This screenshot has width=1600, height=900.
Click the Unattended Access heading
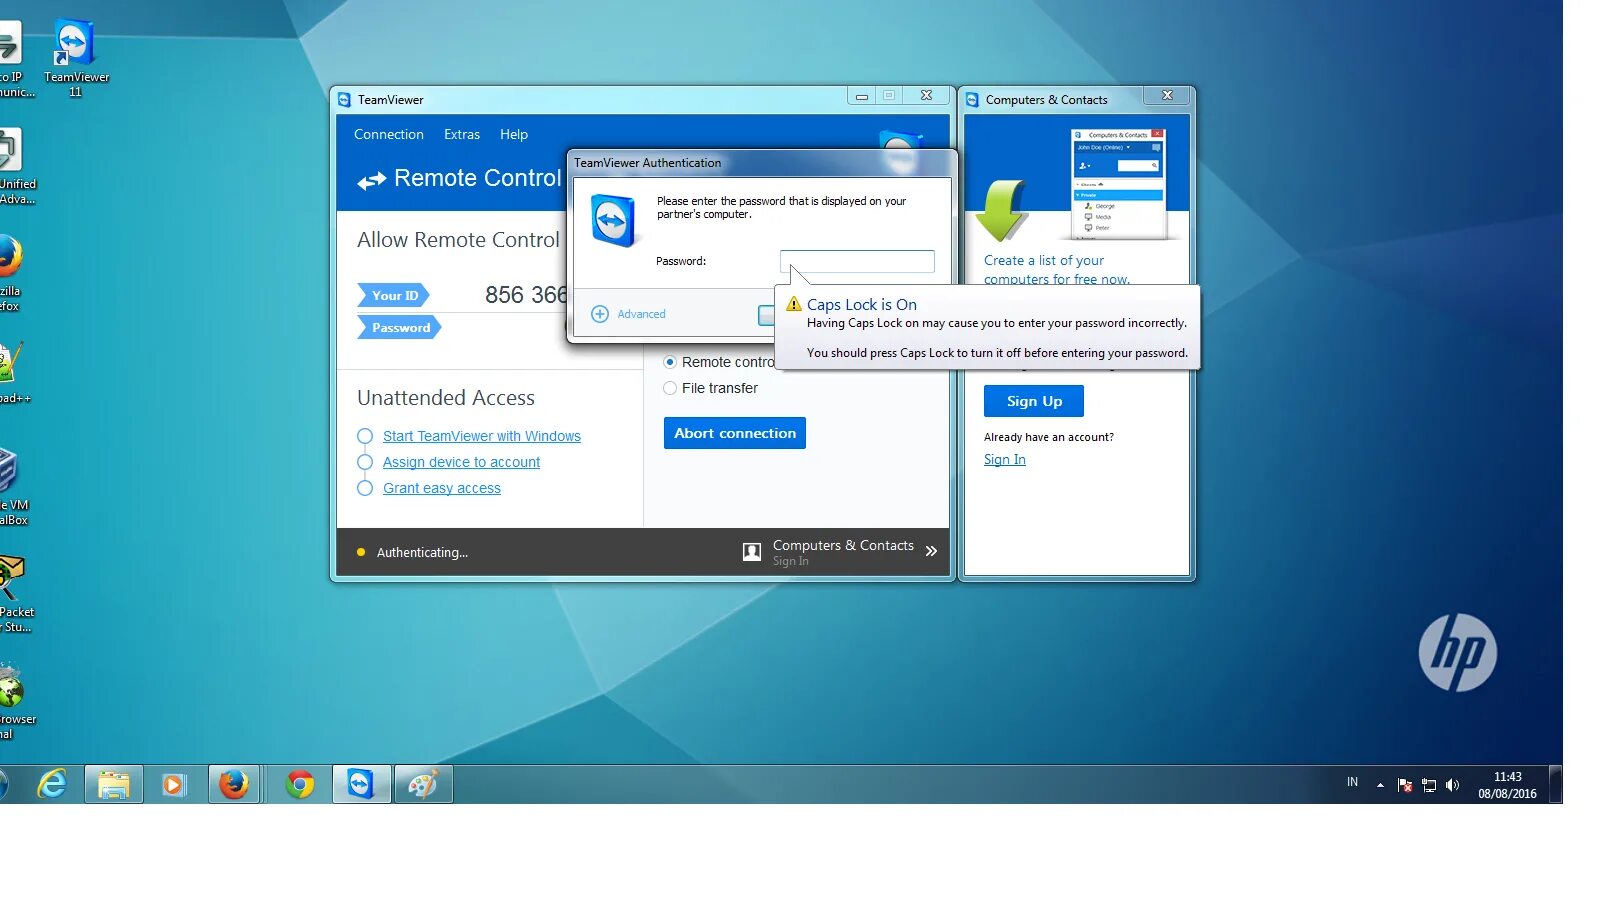(x=446, y=398)
